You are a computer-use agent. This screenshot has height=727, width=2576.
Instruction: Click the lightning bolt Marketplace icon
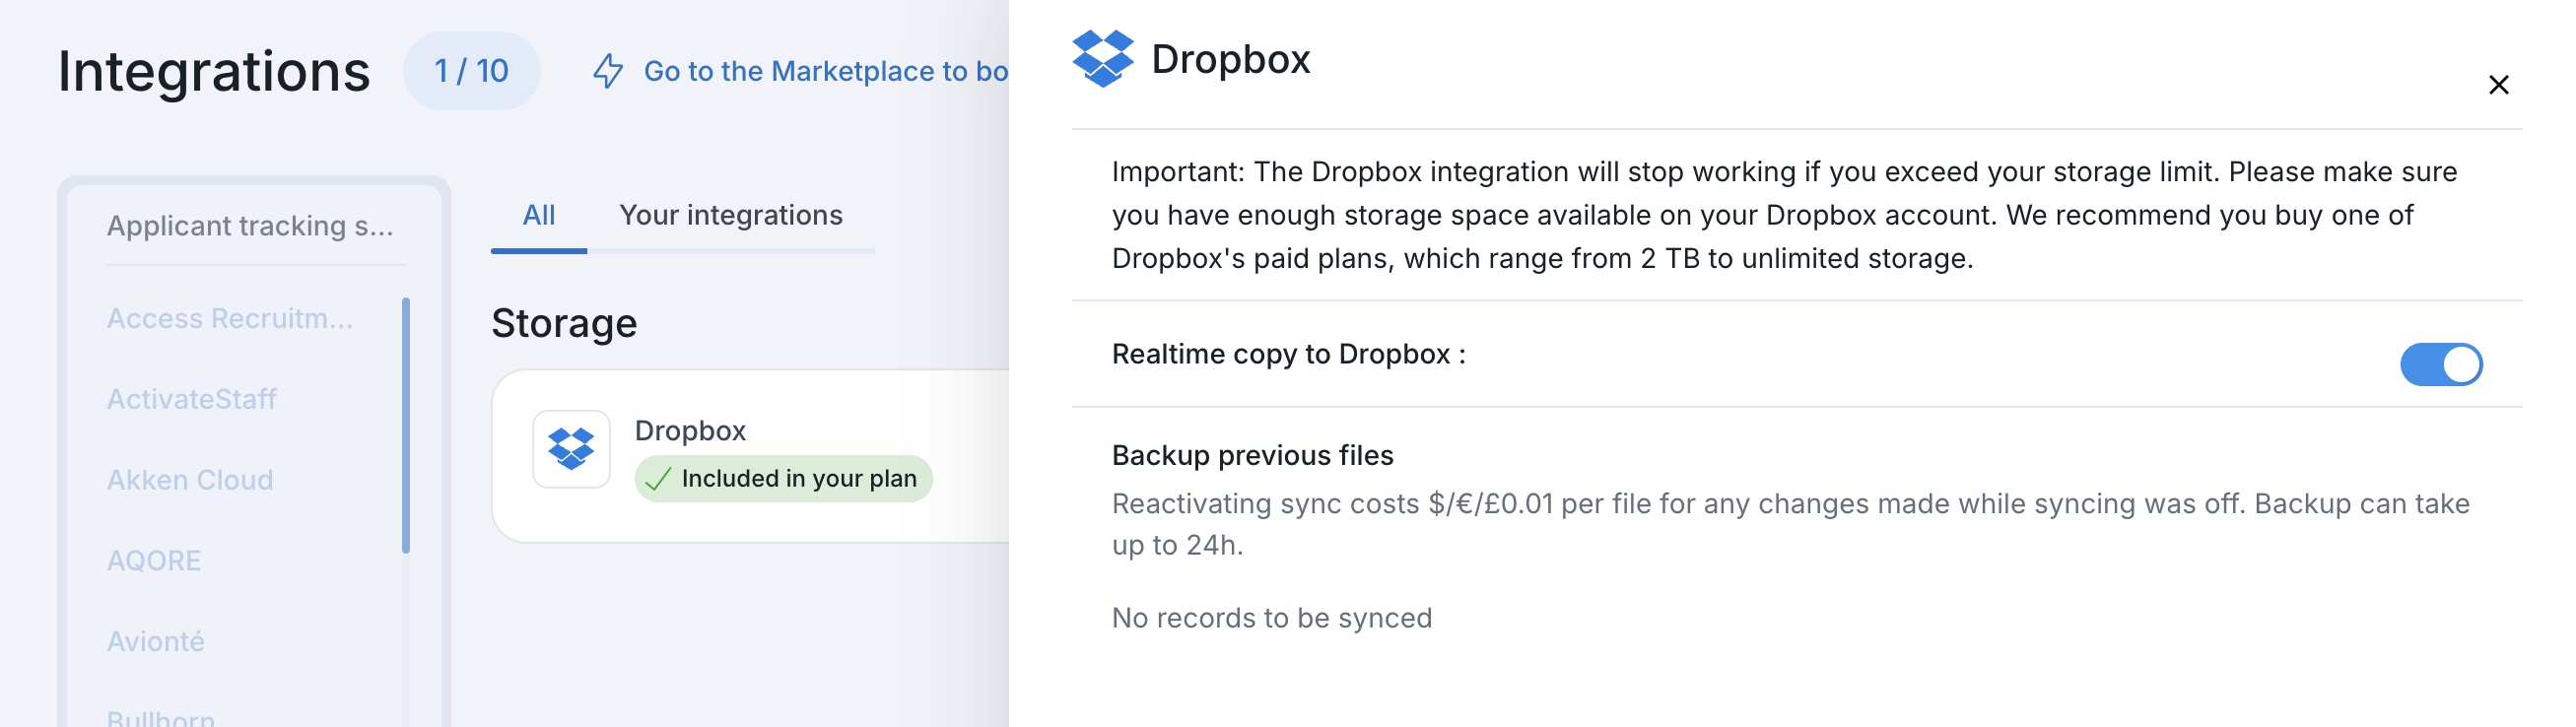[x=608, y=71]
